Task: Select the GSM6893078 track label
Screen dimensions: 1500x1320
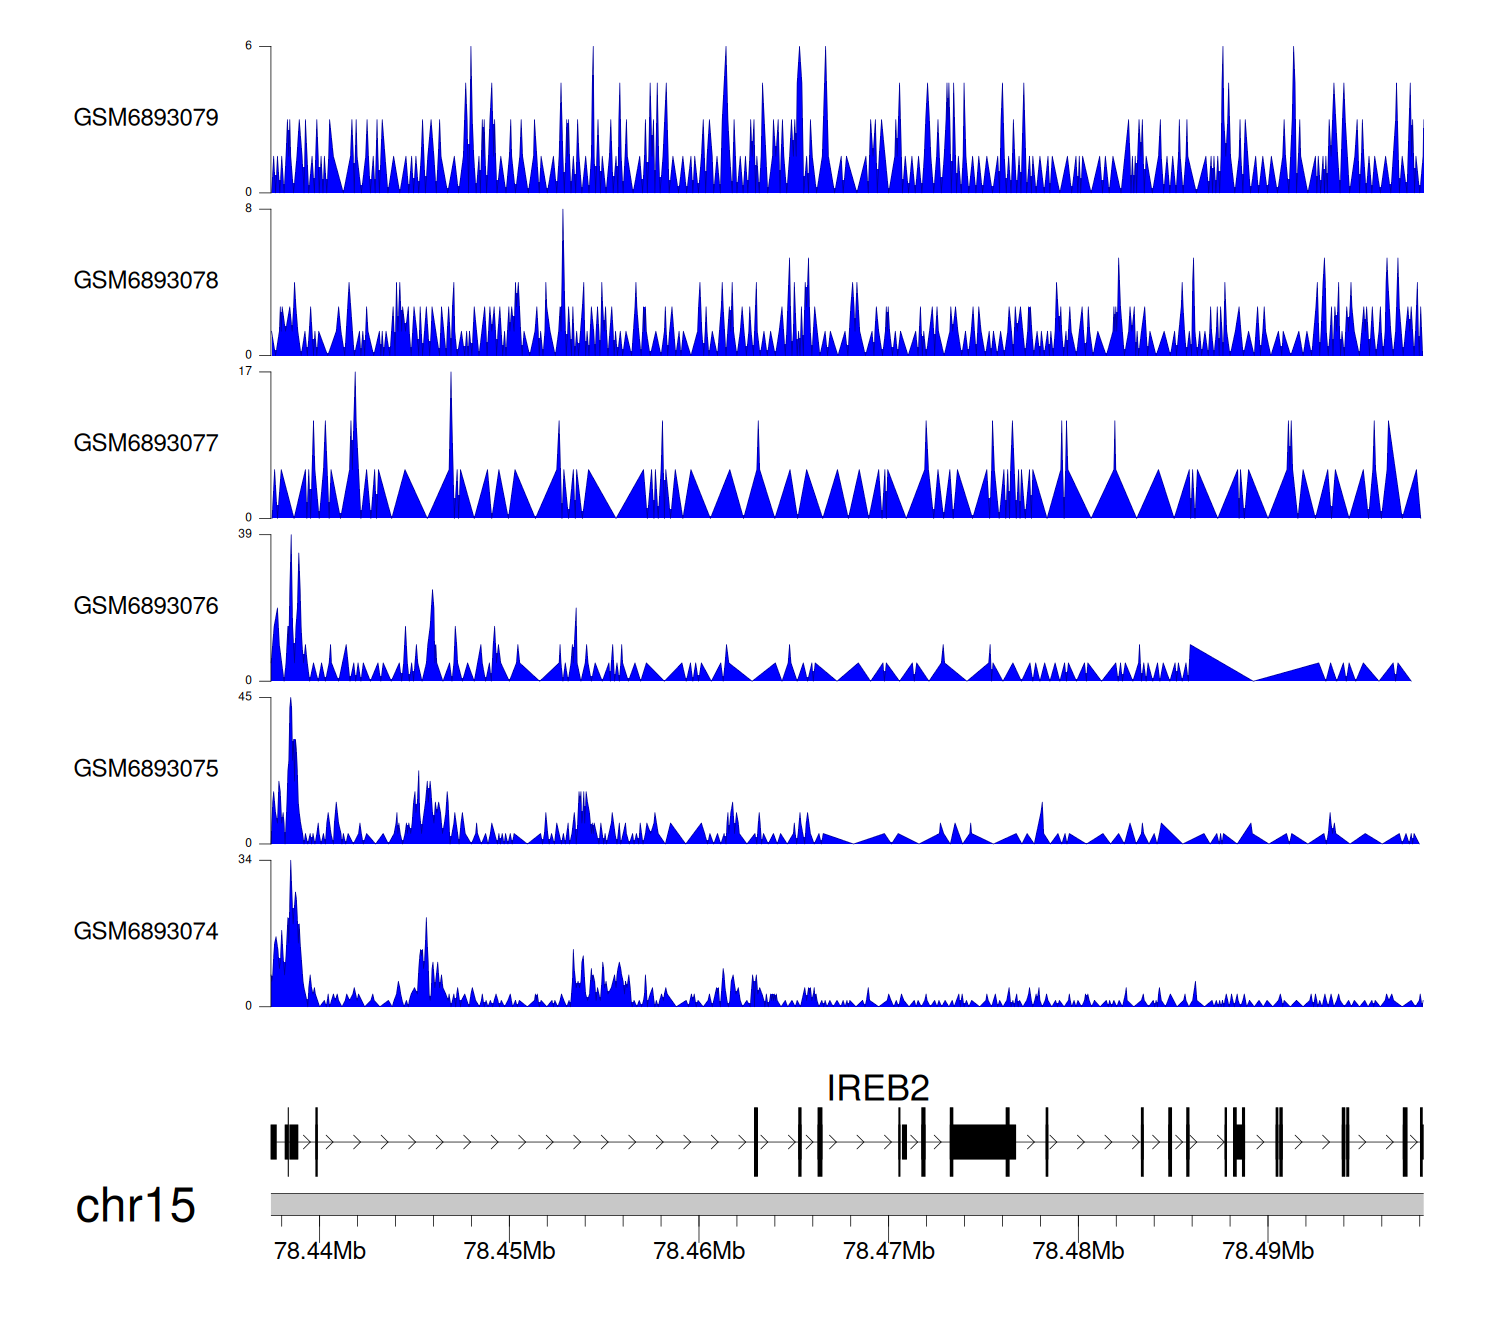Action: click(x=146, y=281)
